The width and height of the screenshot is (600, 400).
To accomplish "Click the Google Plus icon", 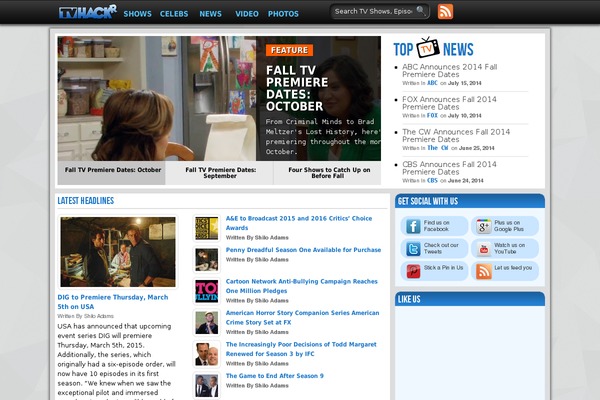I will [x=484, y=226].
